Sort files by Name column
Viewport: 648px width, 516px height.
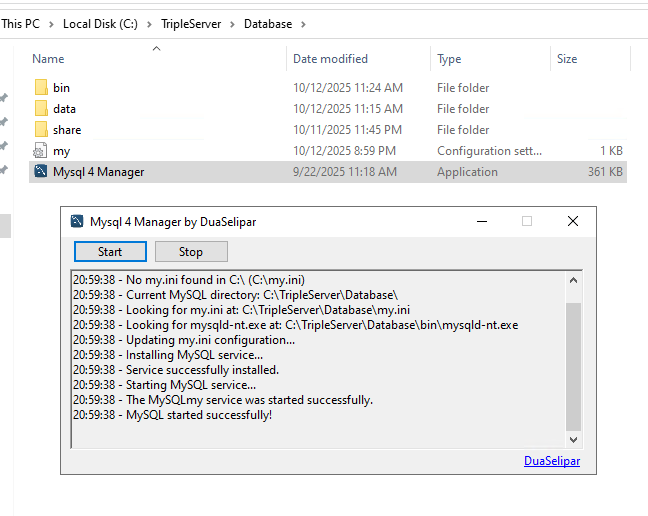tap(48, 59)
